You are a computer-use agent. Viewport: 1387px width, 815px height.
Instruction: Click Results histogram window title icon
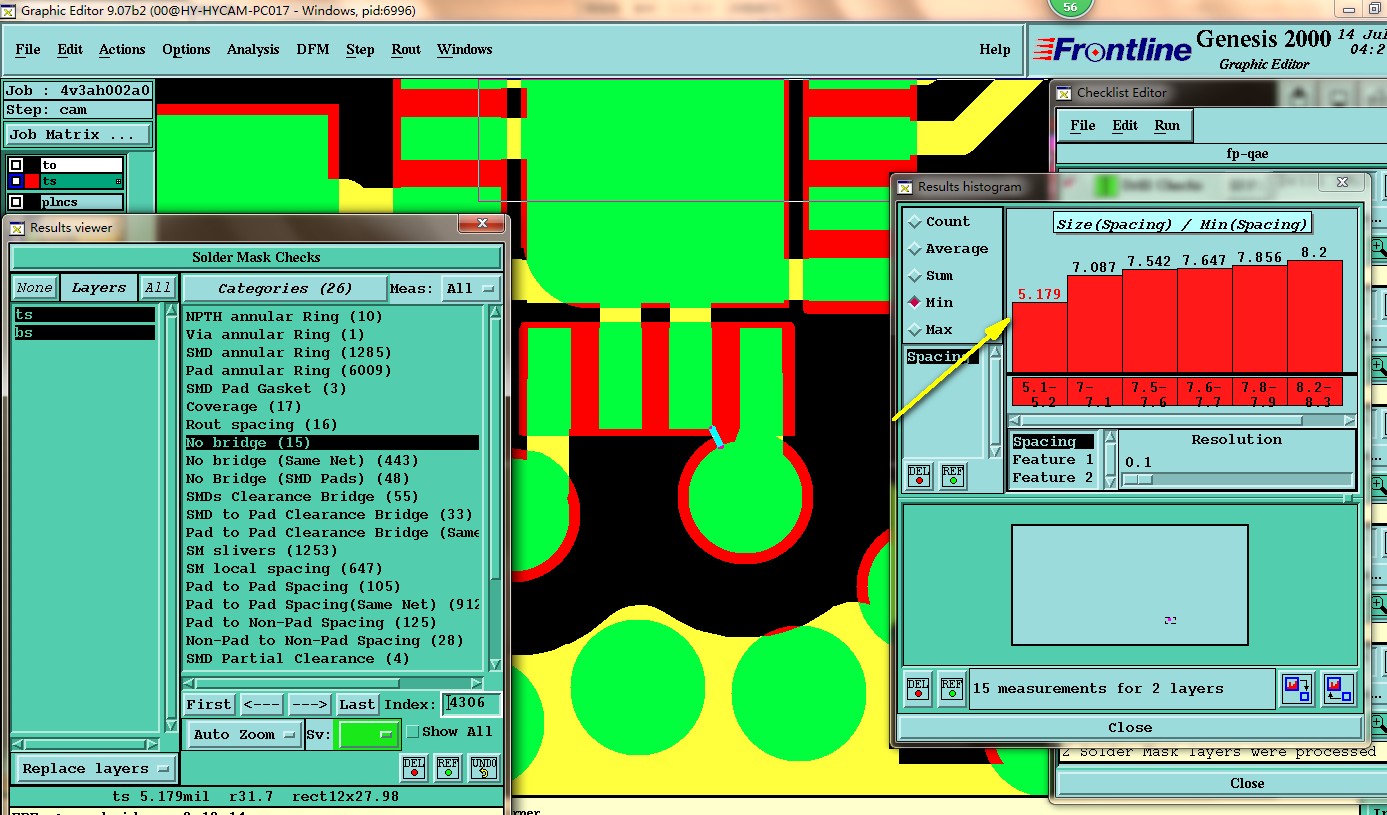[x=905, y=186]
